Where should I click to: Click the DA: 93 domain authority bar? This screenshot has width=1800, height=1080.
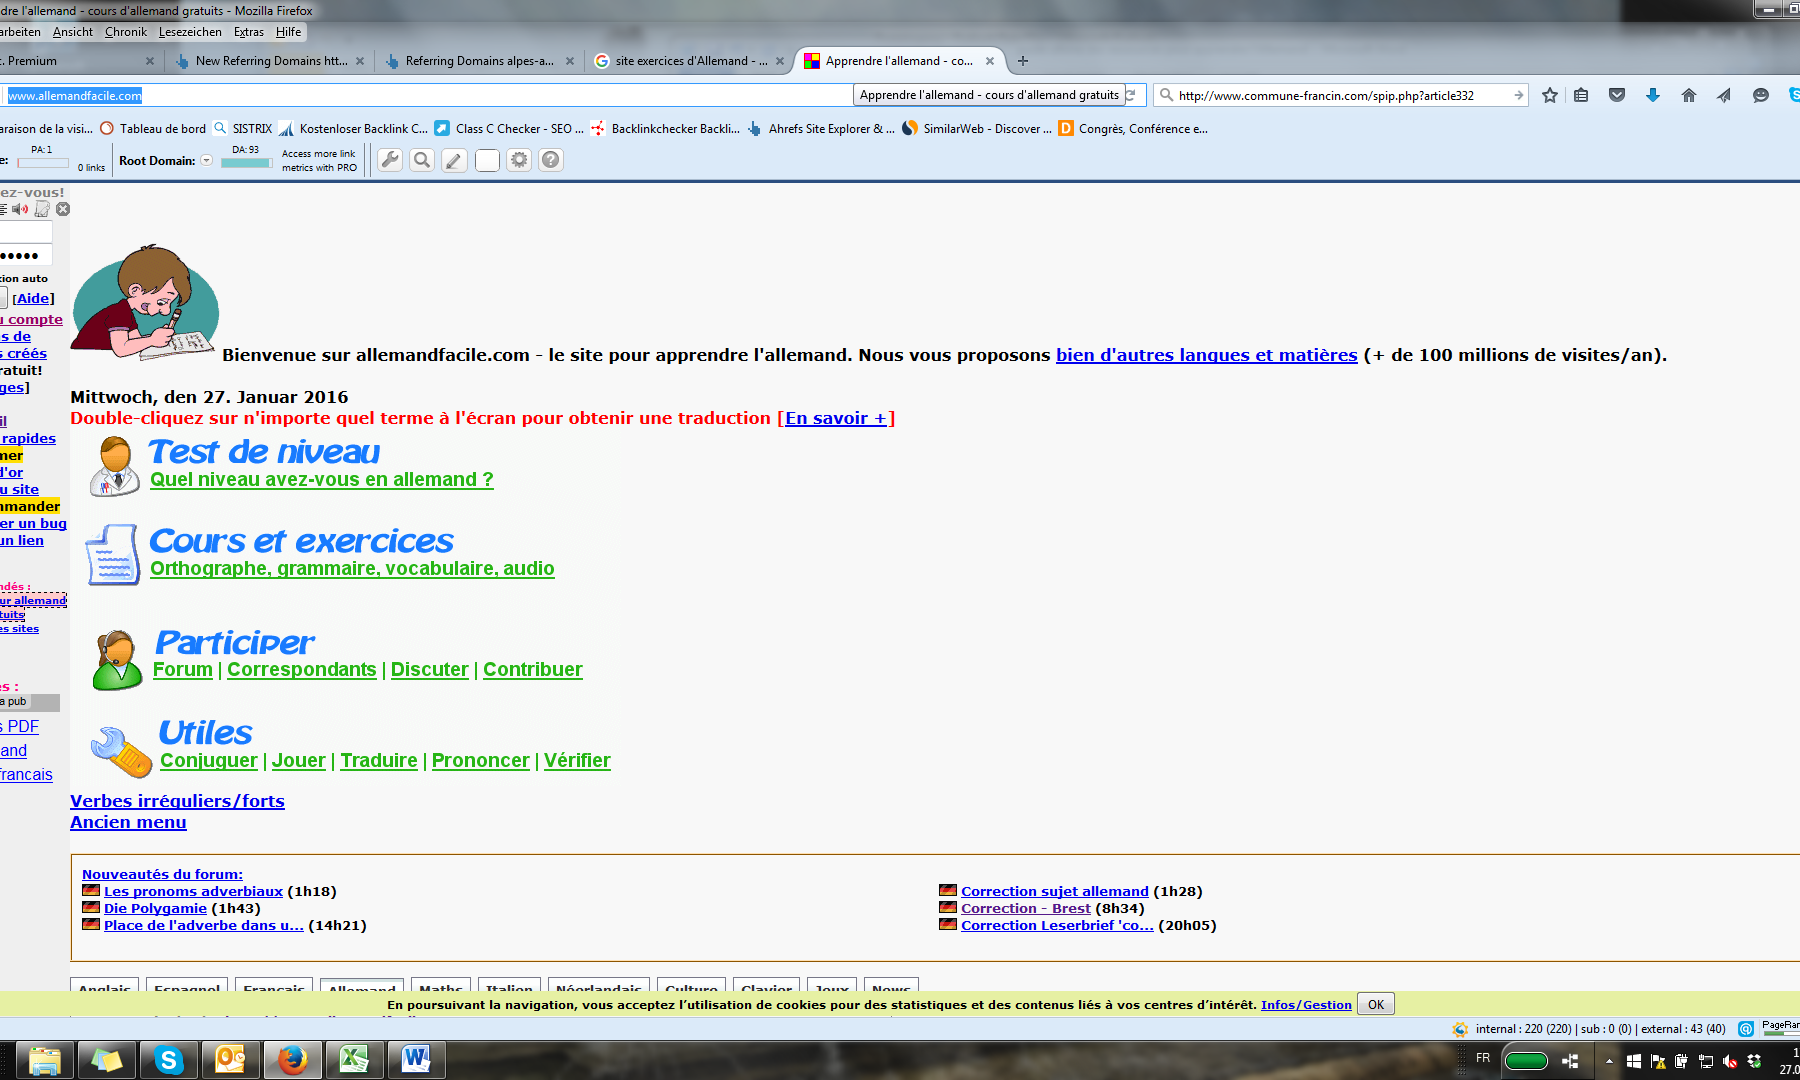pos(246,163)
